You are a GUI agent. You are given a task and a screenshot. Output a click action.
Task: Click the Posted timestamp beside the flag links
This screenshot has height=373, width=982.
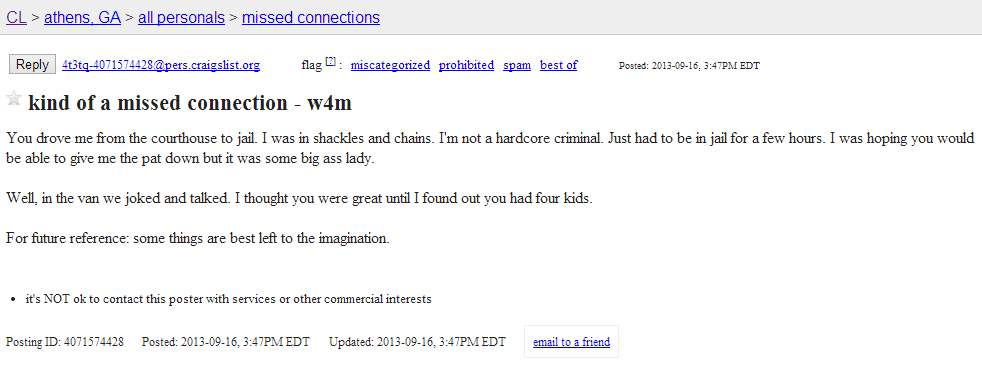689,66
